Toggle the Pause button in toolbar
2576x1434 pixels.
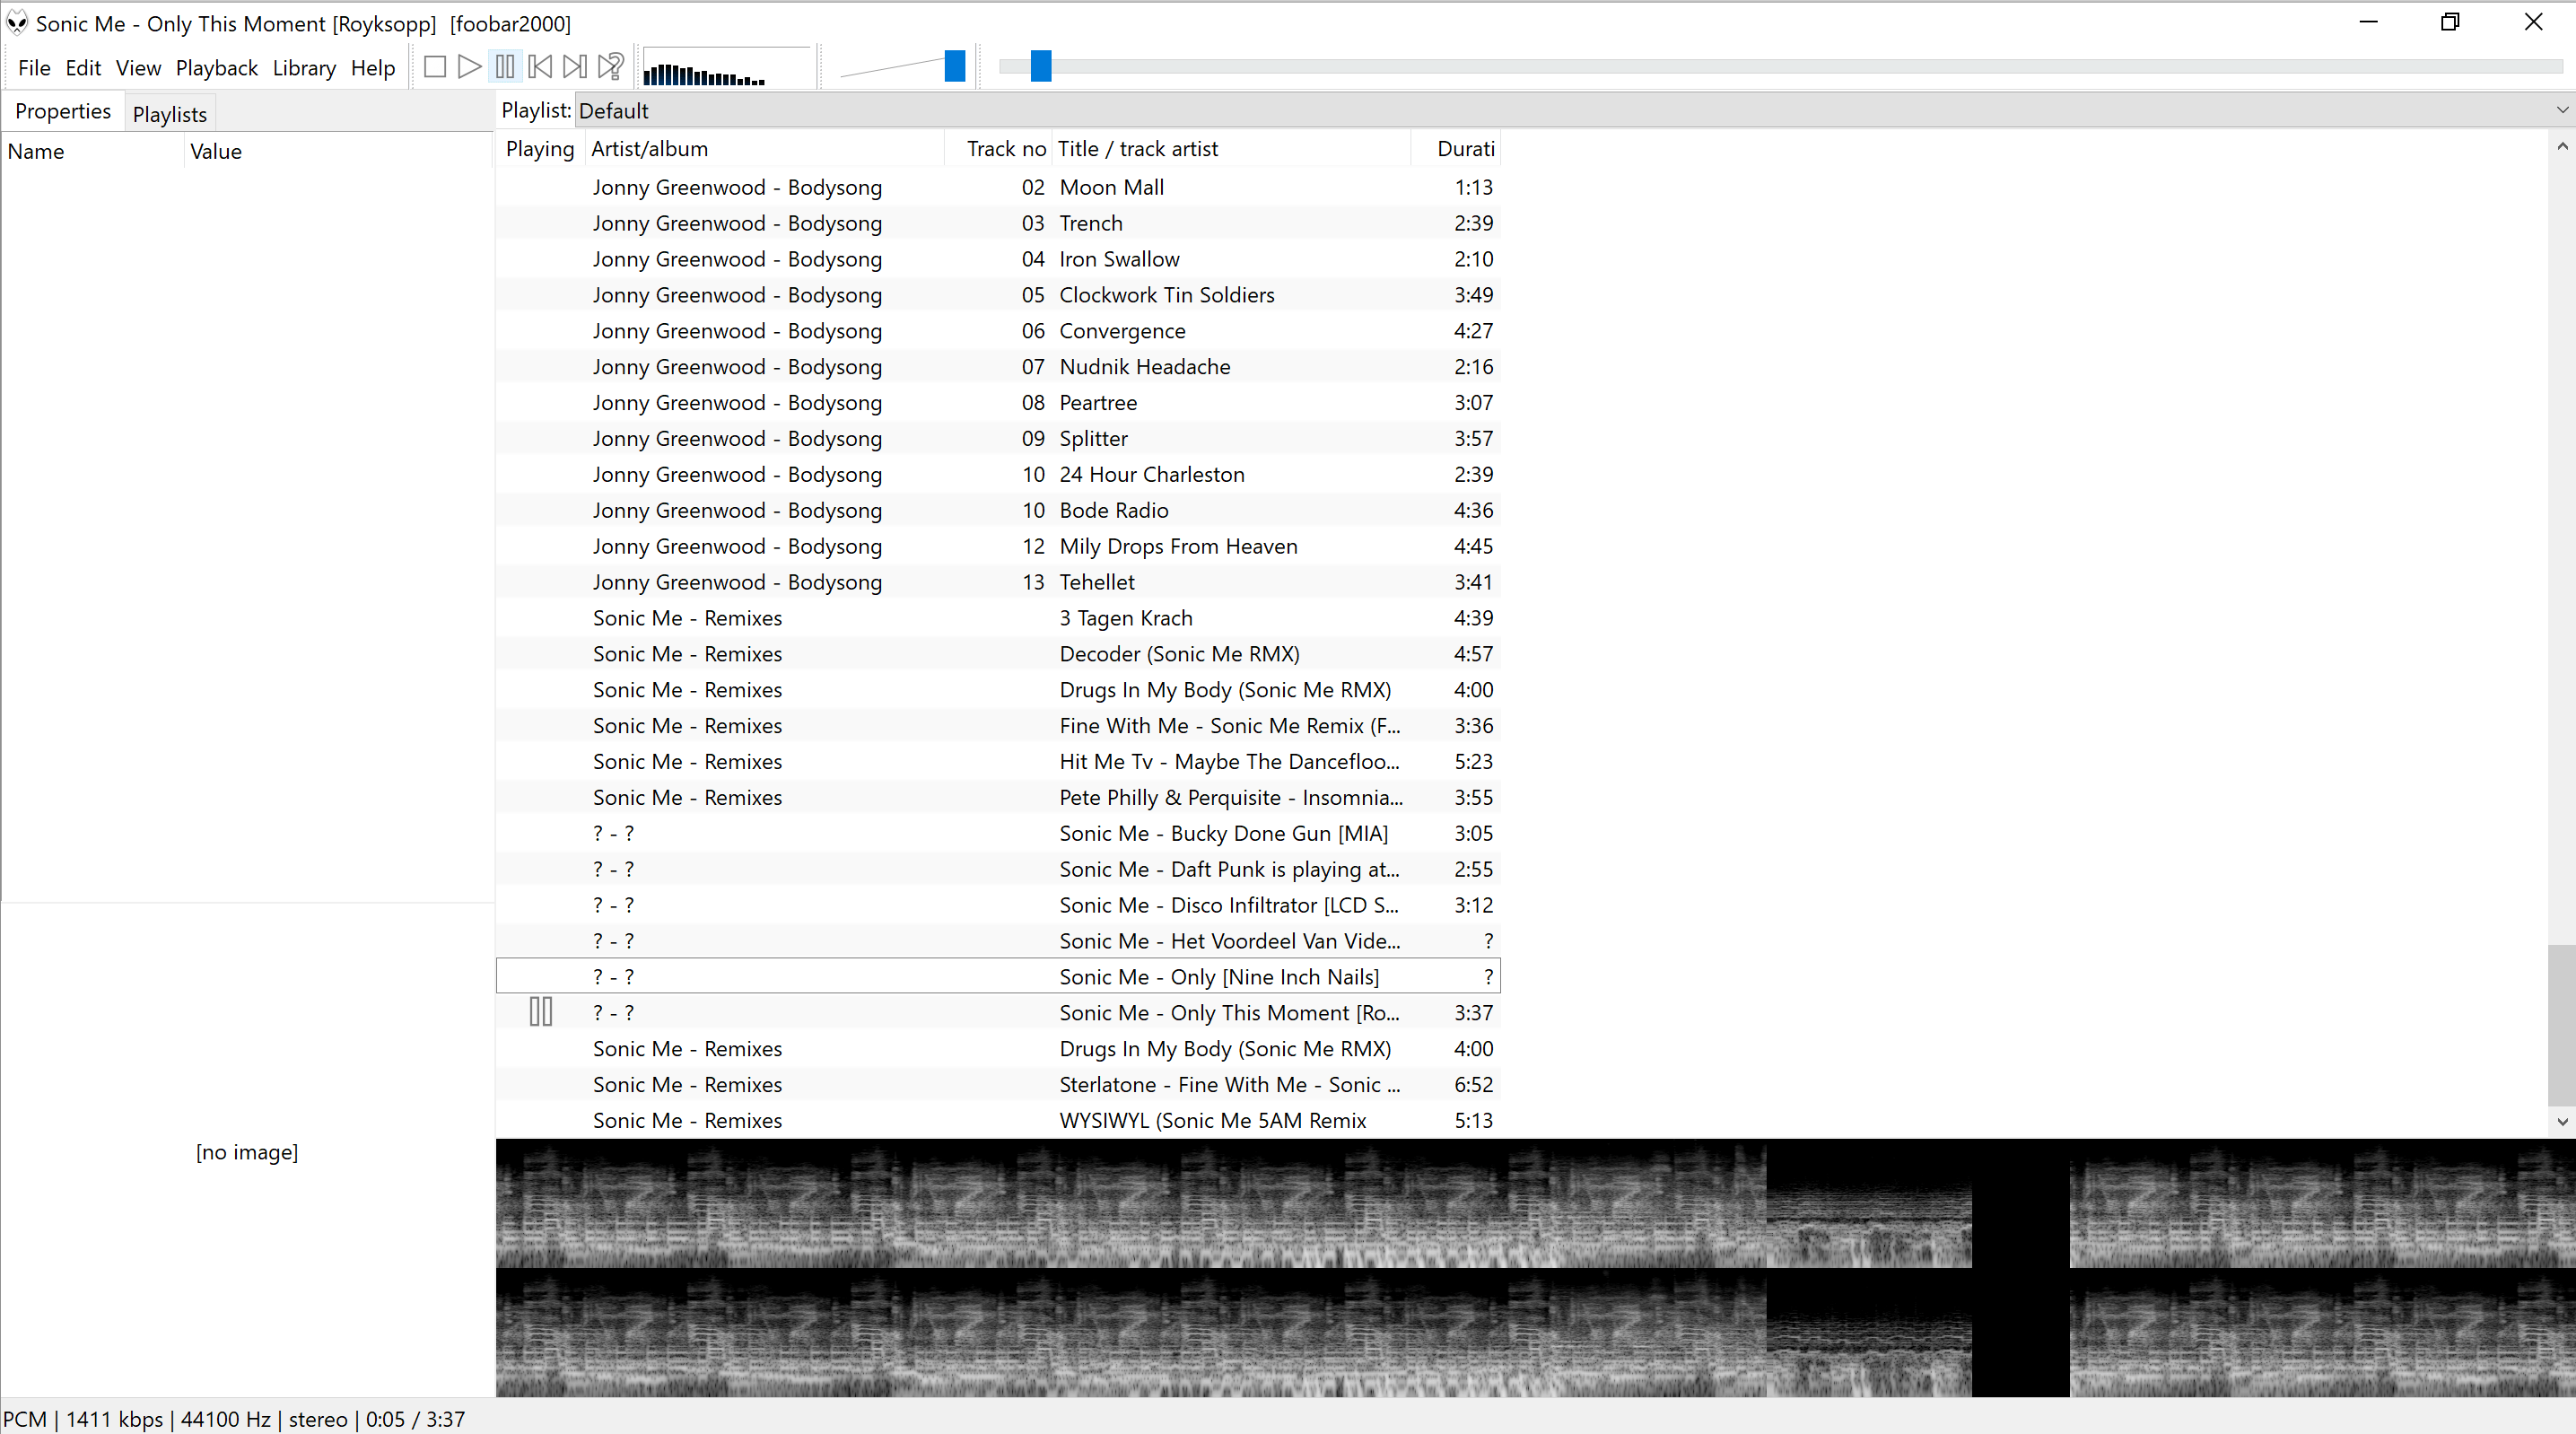(x=505, y=67)
